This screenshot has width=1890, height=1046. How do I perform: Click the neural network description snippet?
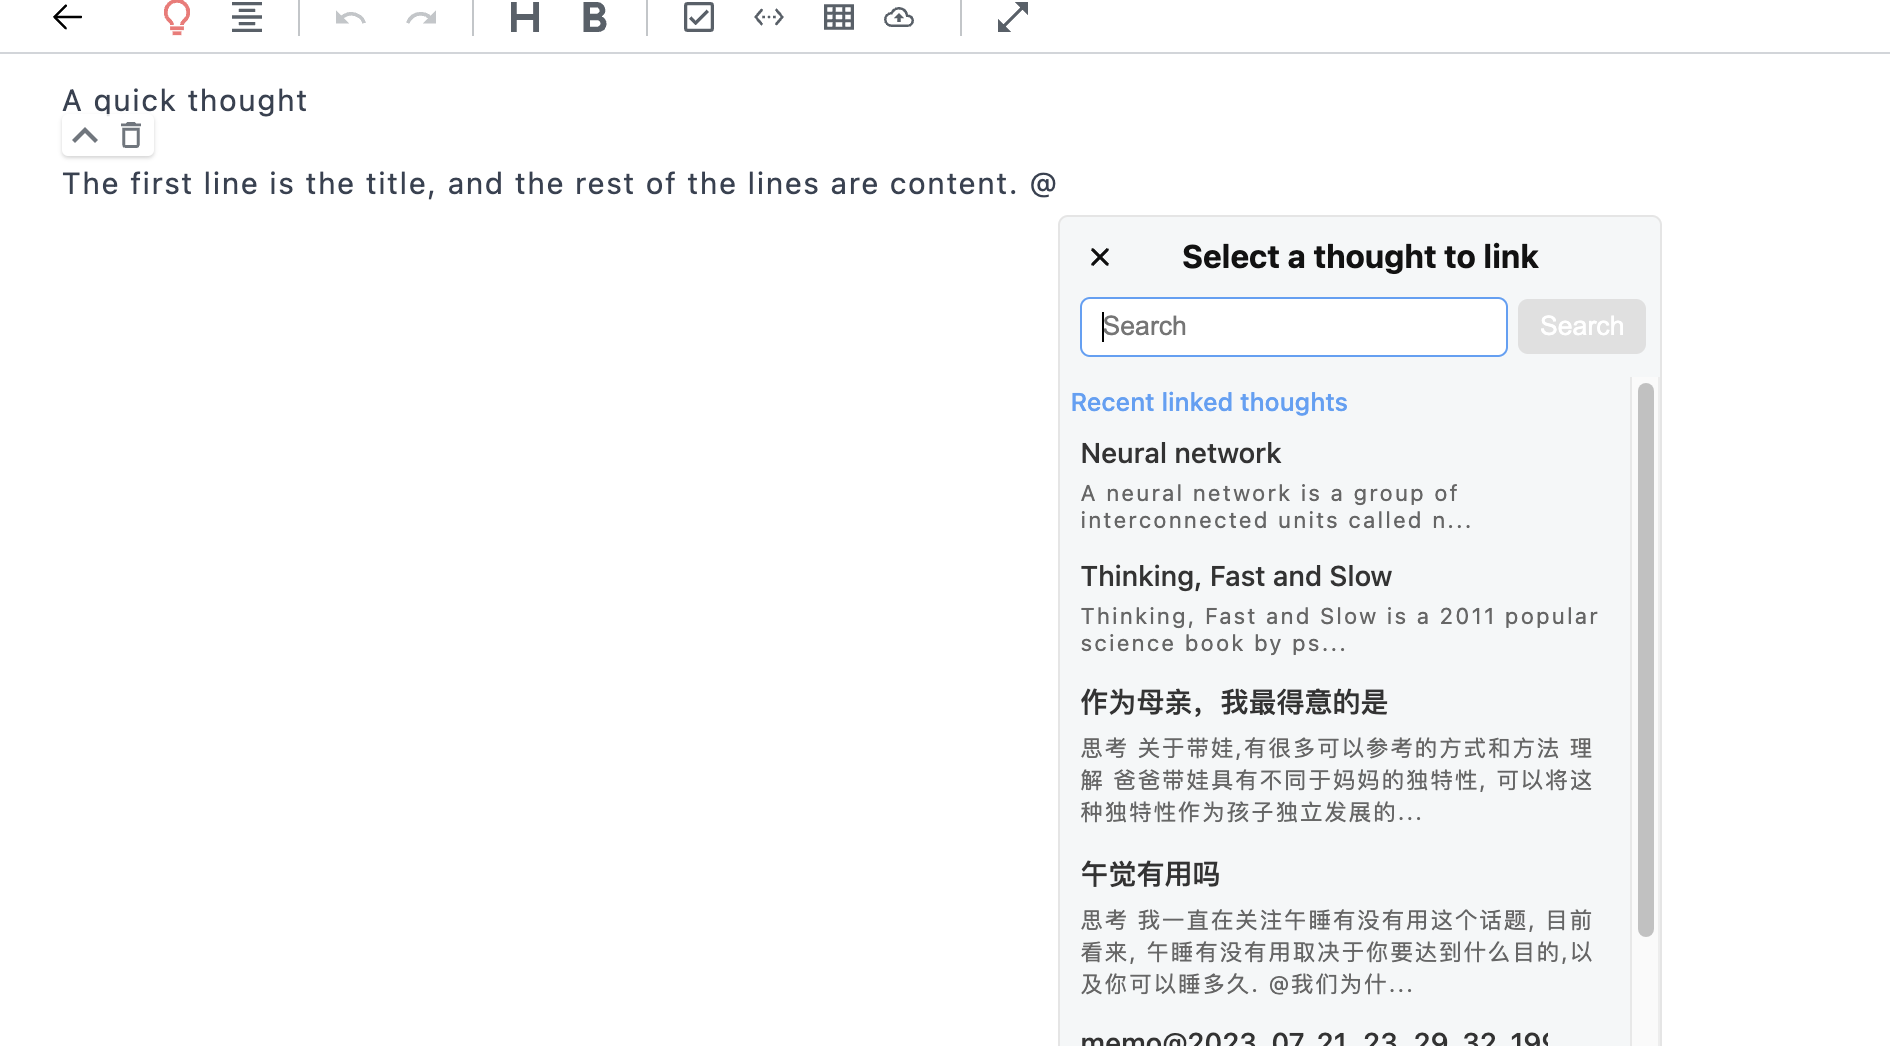(x=1276, y=507)
